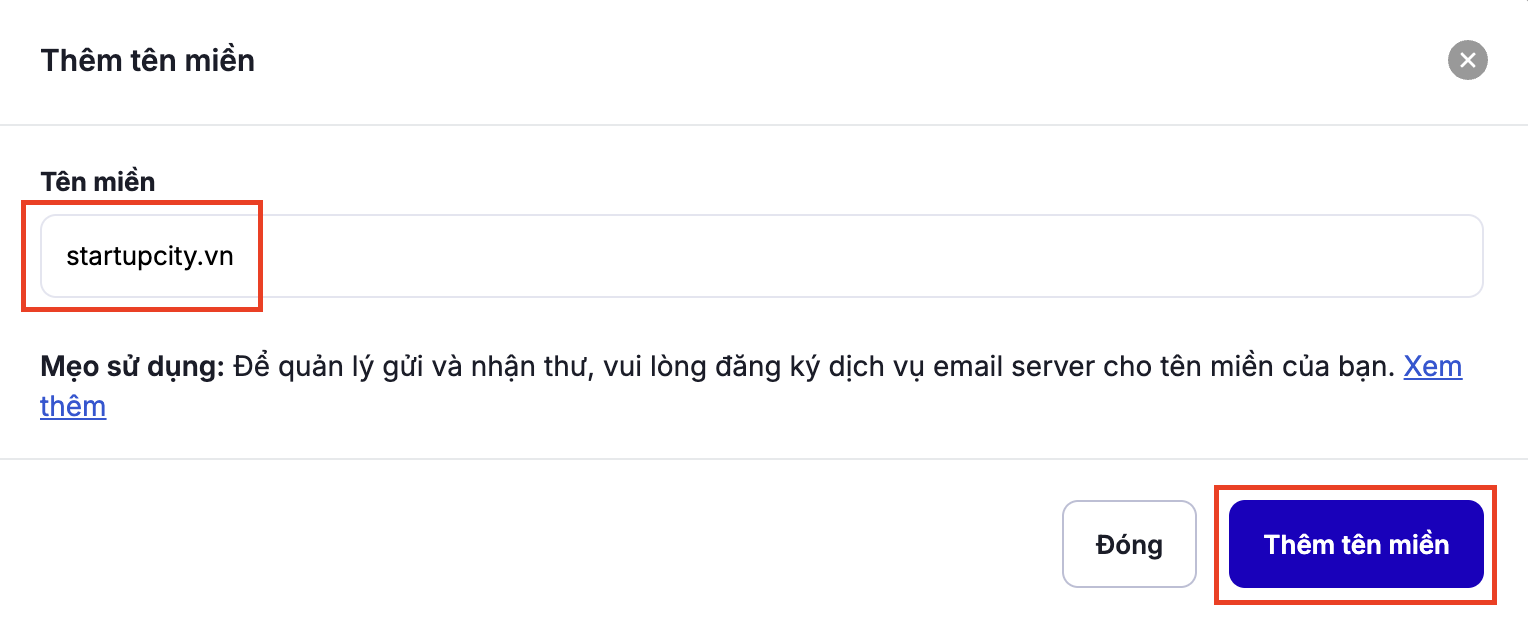Cancel the dialog using Đóng
Image resolution: width=1528 pixels, height=618 pixels.
coord(1129,544)
